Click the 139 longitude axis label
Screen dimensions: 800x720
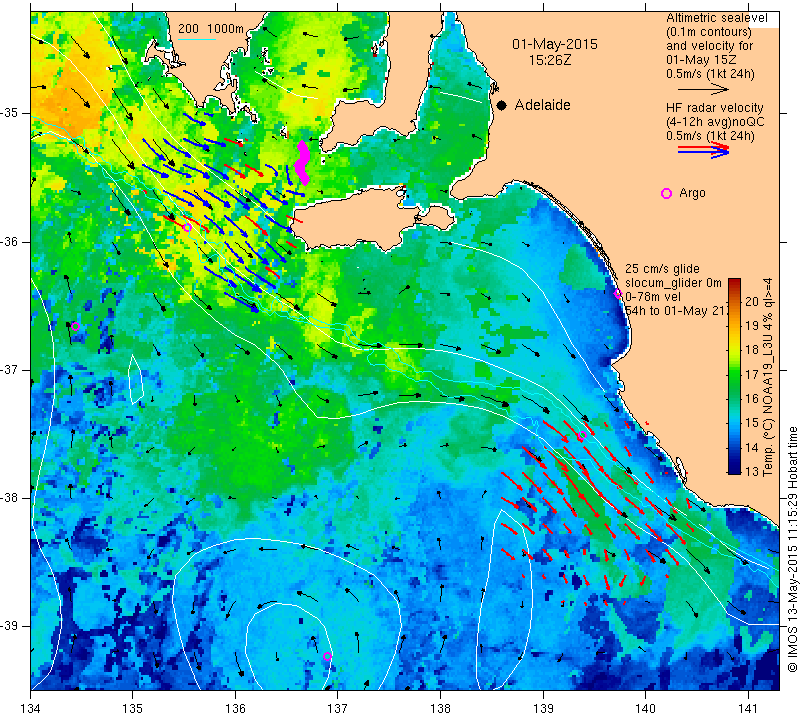[x=543, y=709]
